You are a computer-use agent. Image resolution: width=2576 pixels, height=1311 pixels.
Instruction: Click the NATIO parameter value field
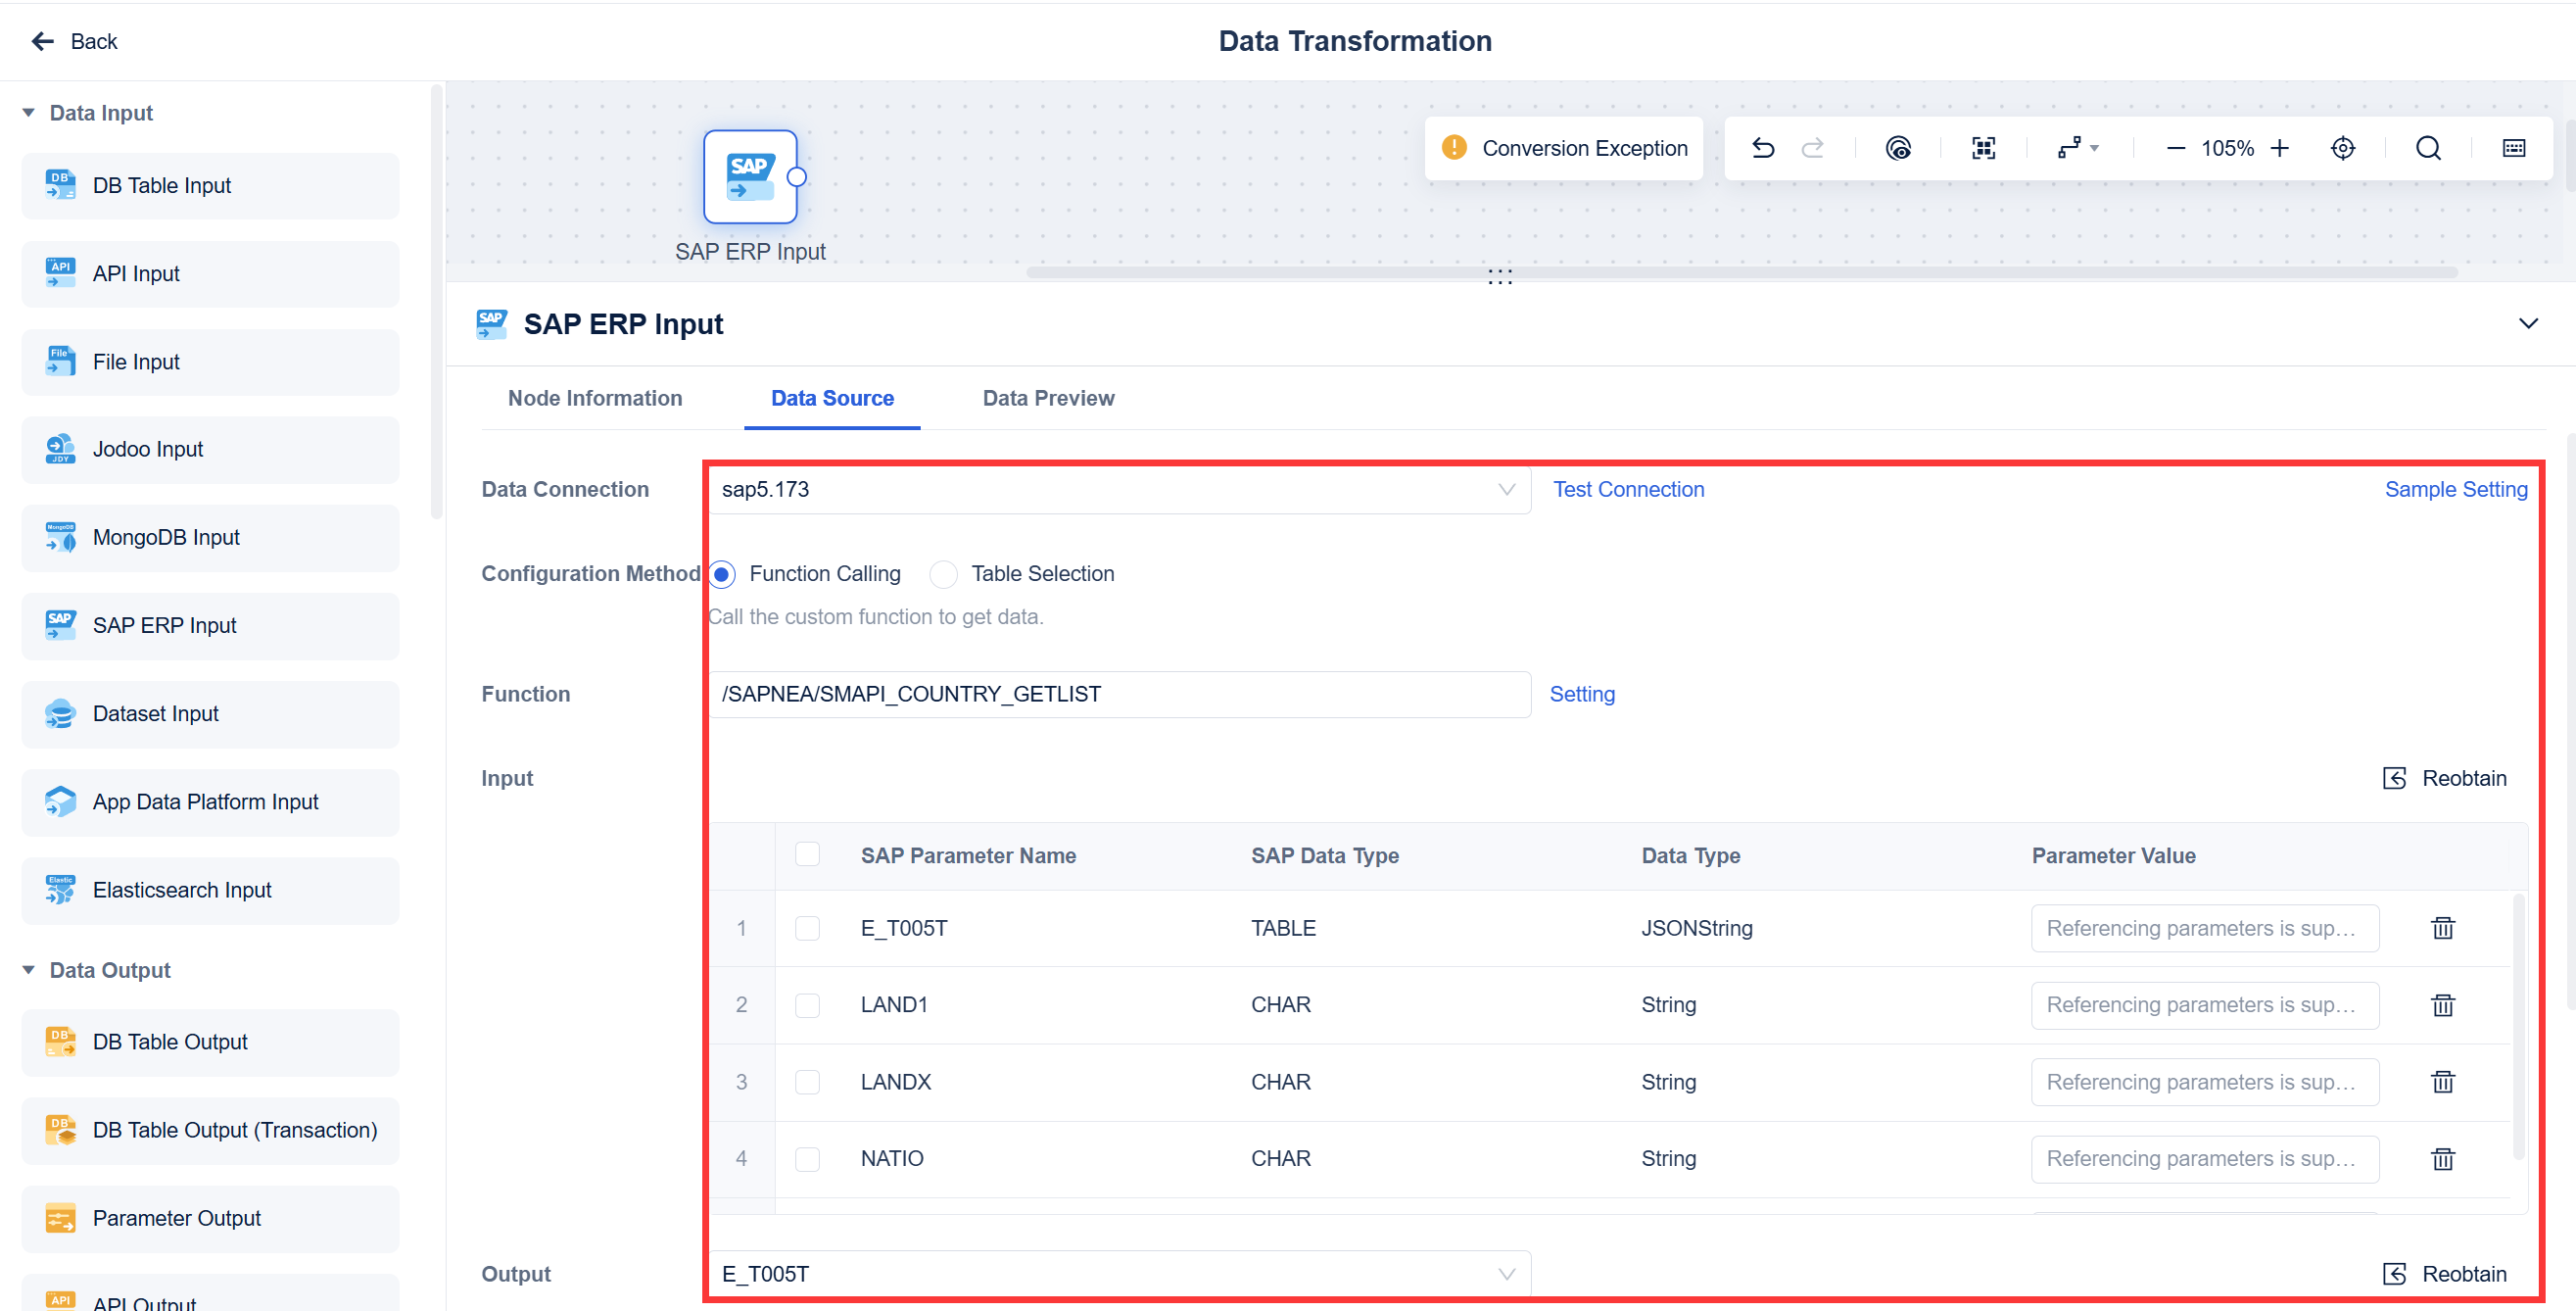[x=2204, y=1158]
